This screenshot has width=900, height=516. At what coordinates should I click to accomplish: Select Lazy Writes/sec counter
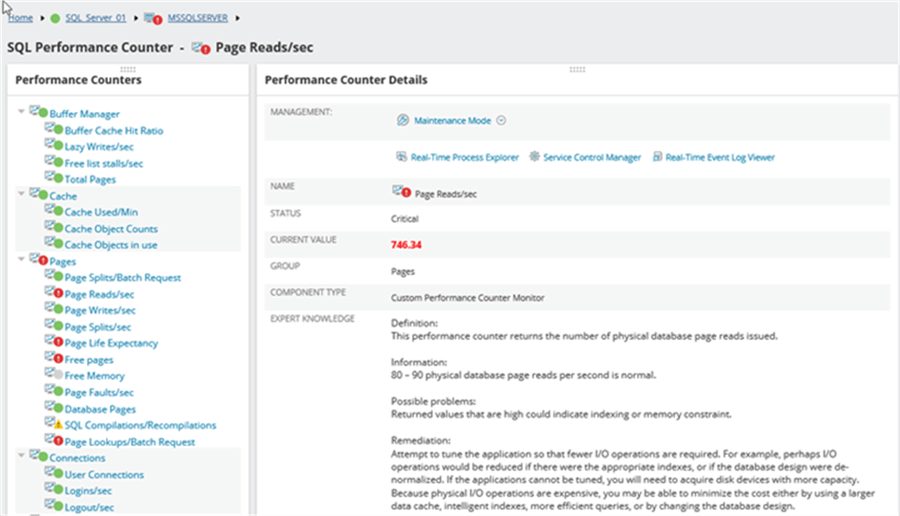click(99, 146)
